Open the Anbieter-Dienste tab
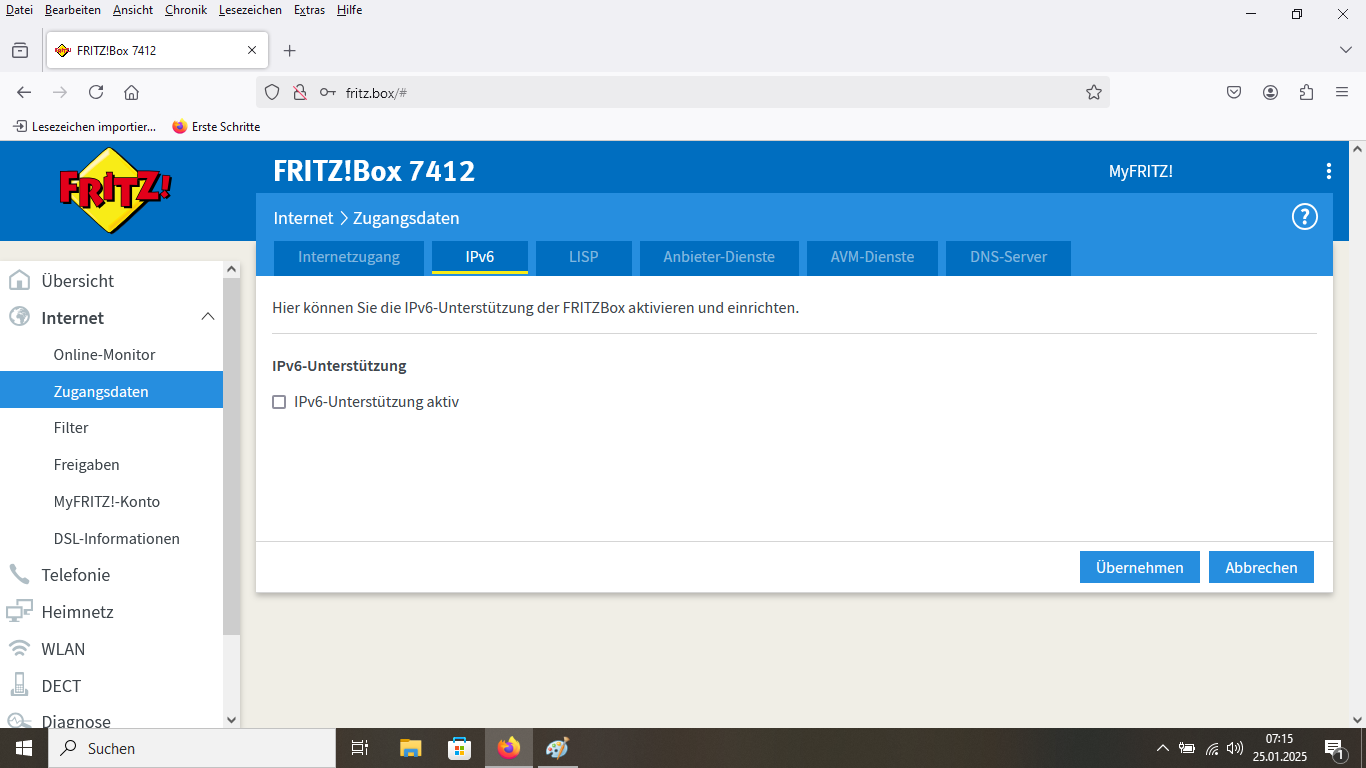This screenshot has width=1366, height=768. coord(719,257)
